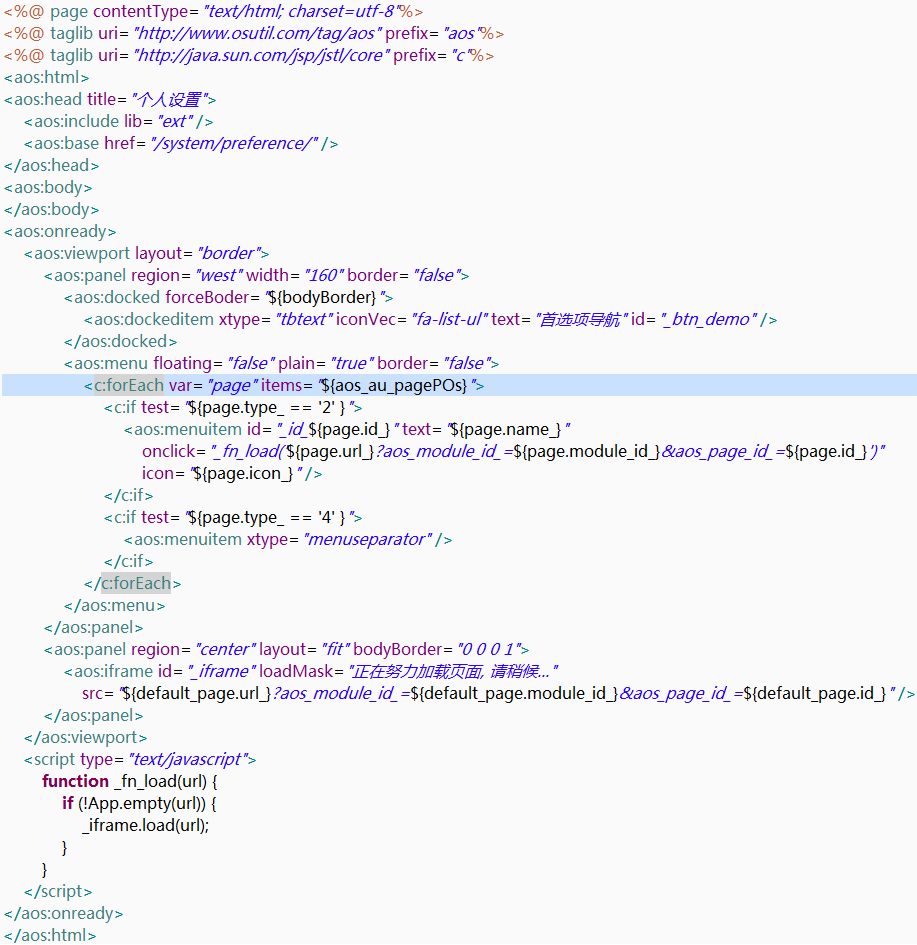Image resolution: width=917 pixels, height=945 pixels.
Task: Click the region "west" attribute value
Action: (x=219, y=275)
